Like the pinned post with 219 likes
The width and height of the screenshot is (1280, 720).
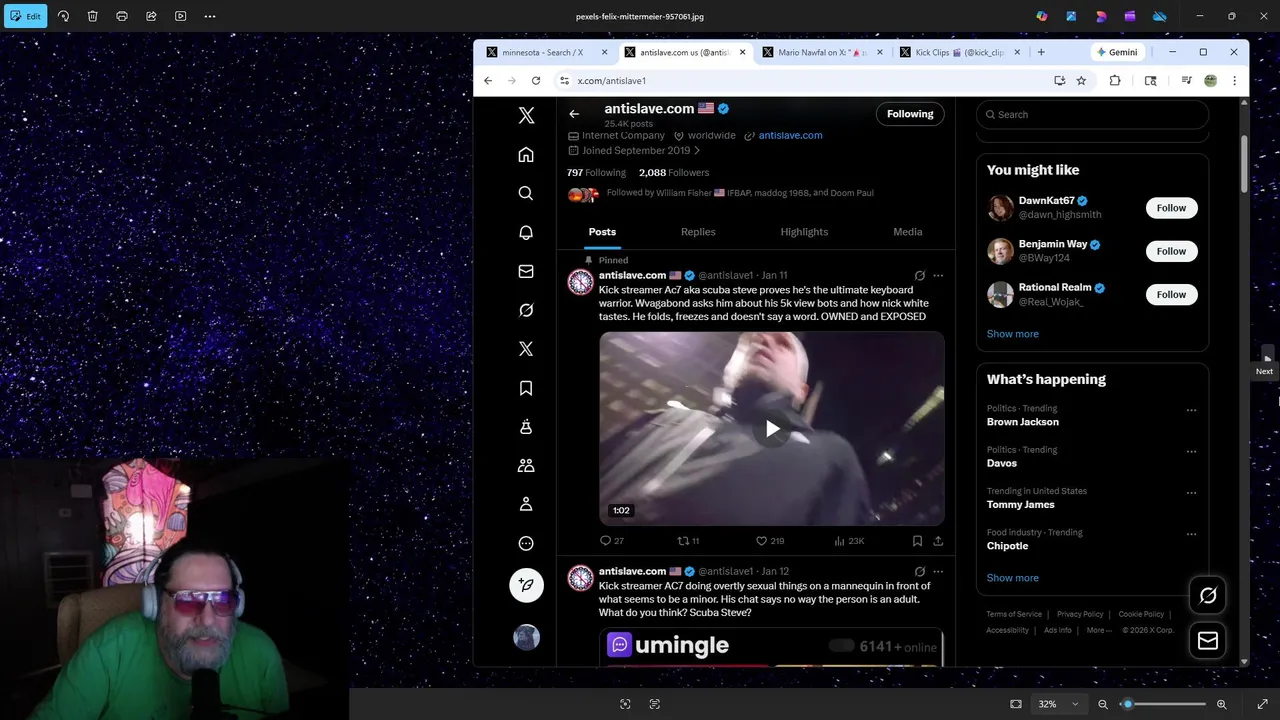click(x=769, y=541)
